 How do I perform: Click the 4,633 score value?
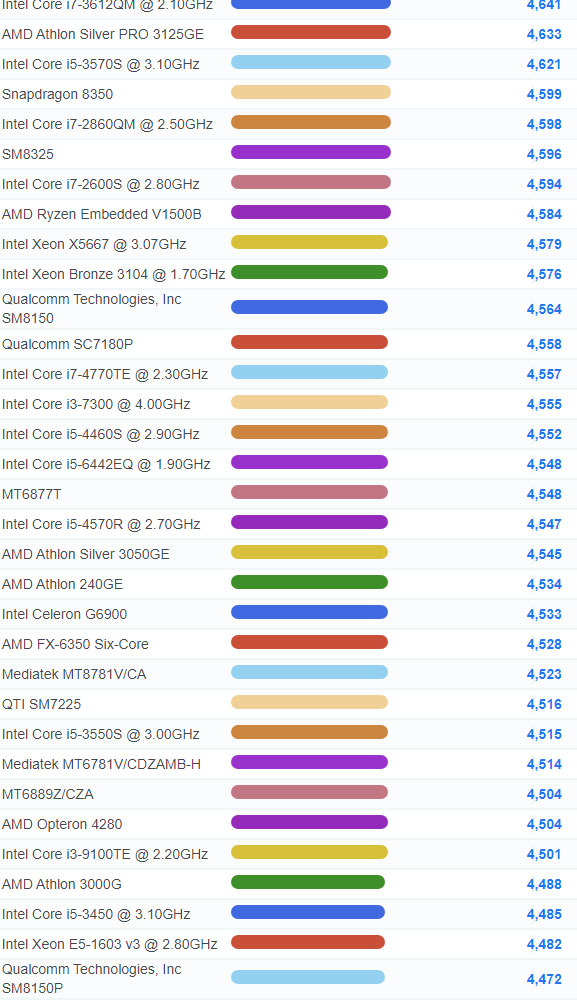point(544,34)
